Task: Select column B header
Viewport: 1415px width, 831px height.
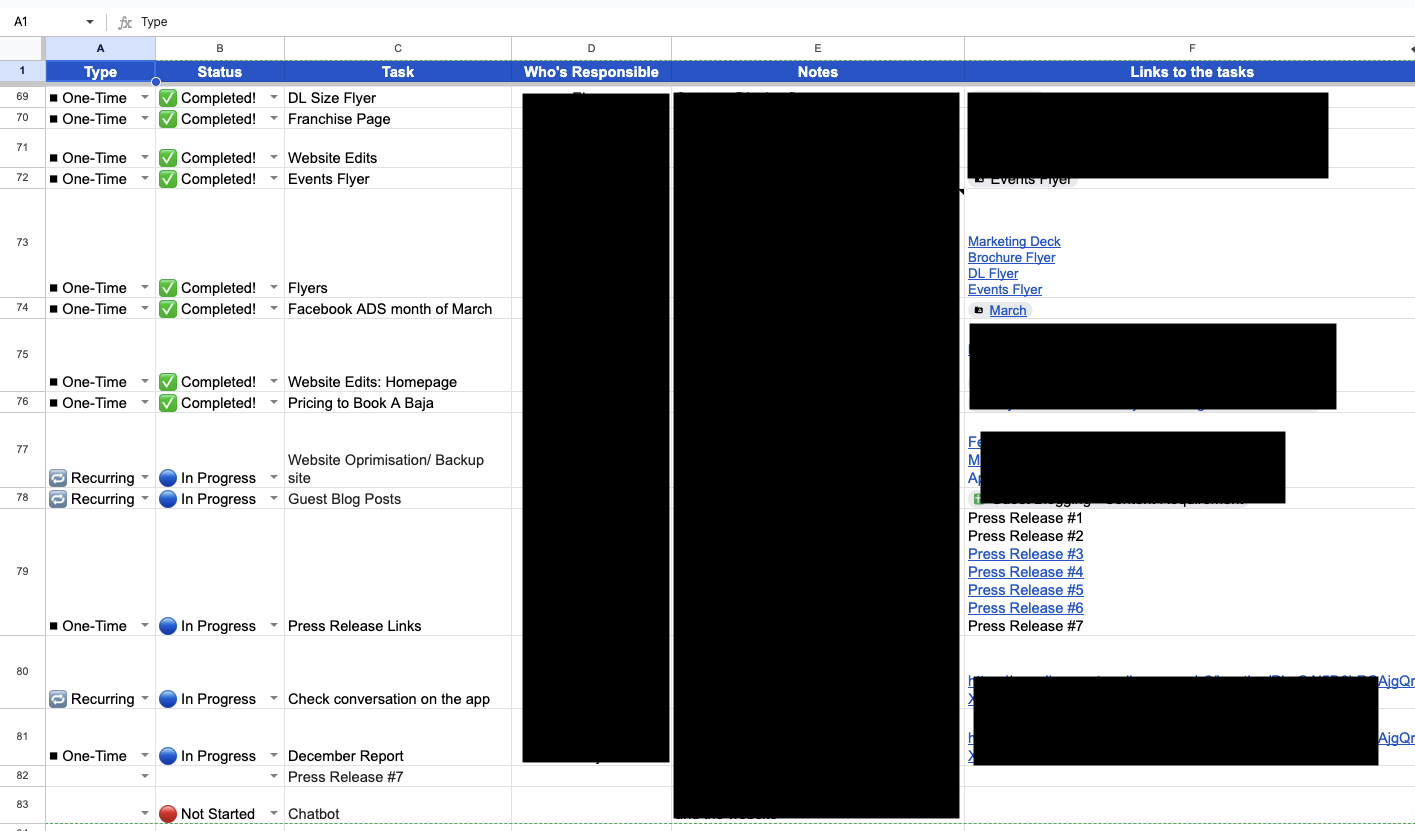Action: pos(220,48)
